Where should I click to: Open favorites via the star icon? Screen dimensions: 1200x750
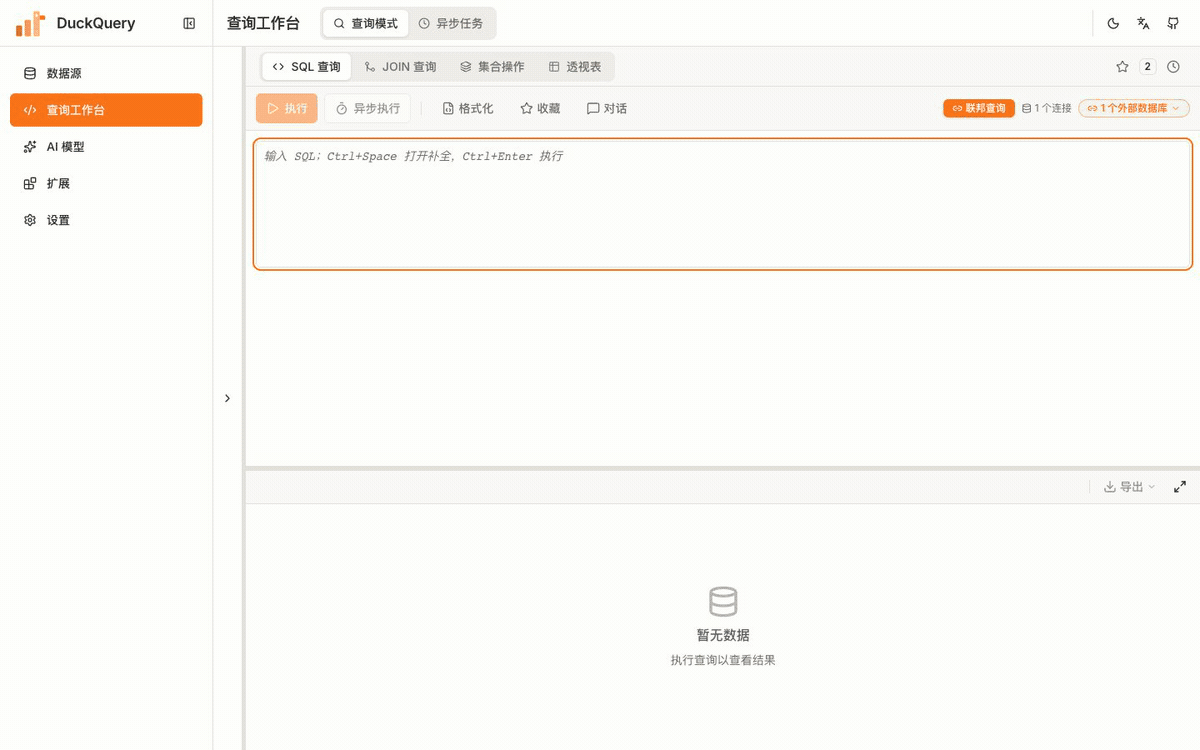pos(1122,67)
